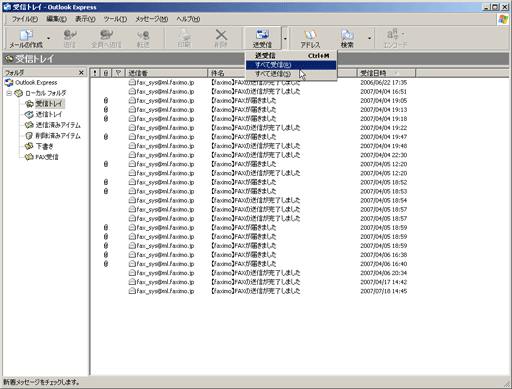Viewport: 512px width, 389px height.
Task: Select ローカル フォルダ in folder tree
Action: click(40, 93)
